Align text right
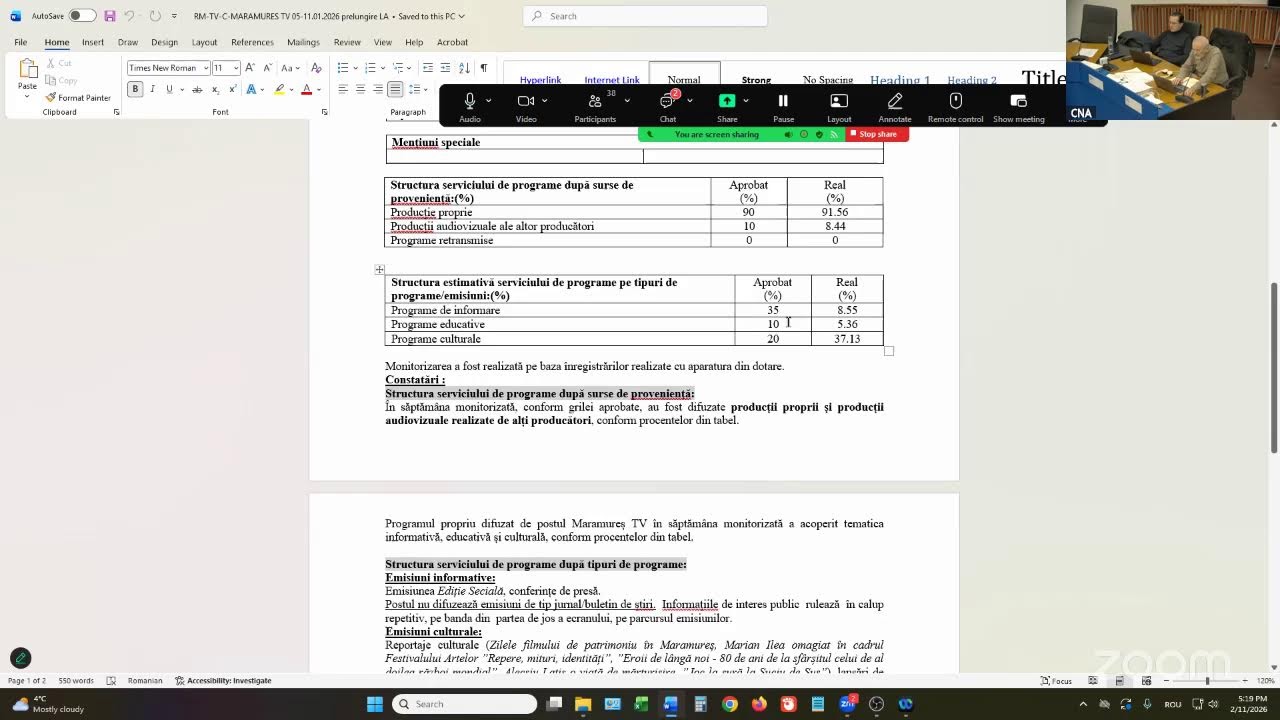 click(377, 89)
